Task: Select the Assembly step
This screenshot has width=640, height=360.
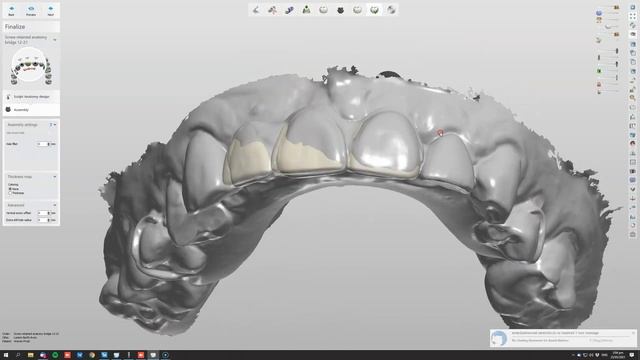Action: (x=31, y=110)
